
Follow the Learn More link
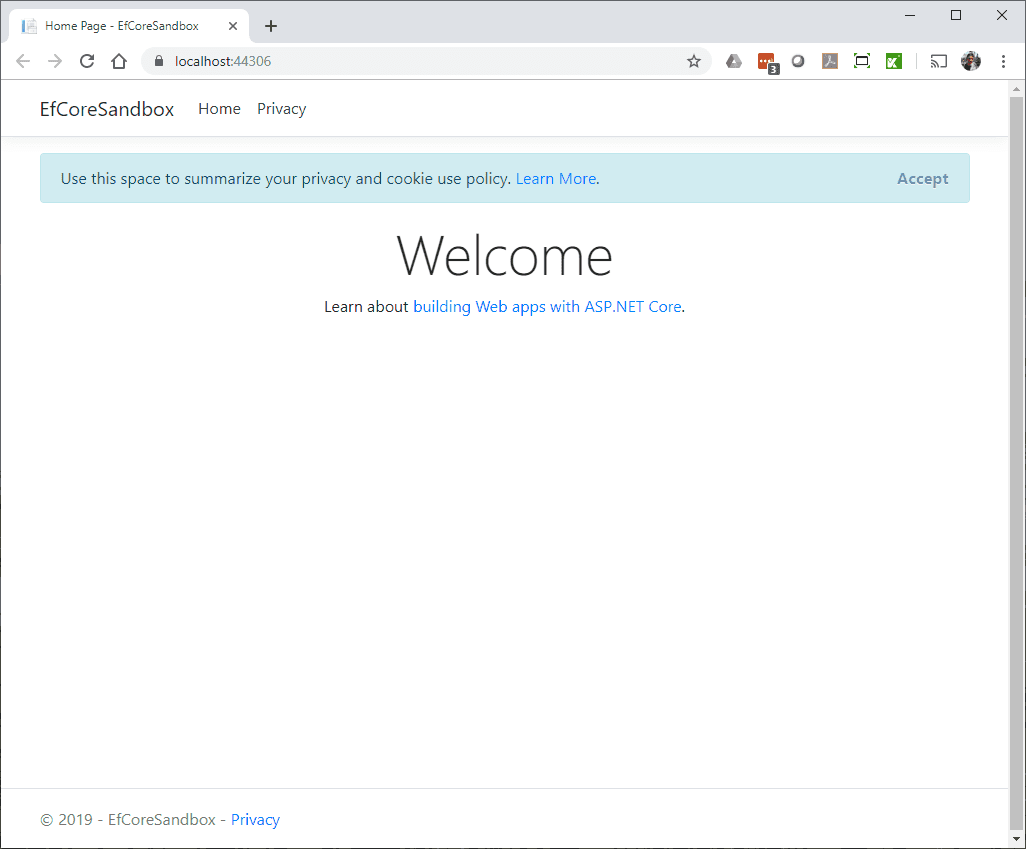pos(556,179)
